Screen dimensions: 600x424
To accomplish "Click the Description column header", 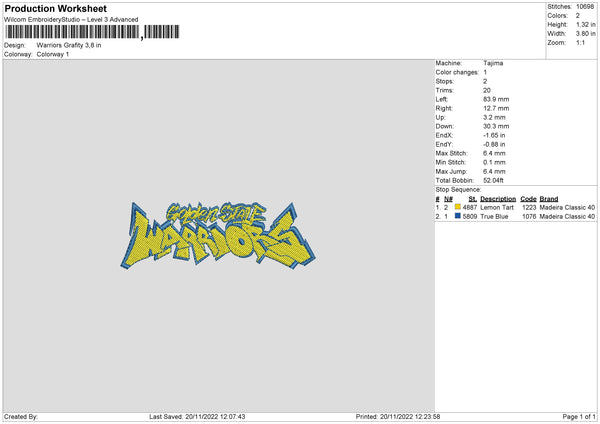I will click(498, 199).
